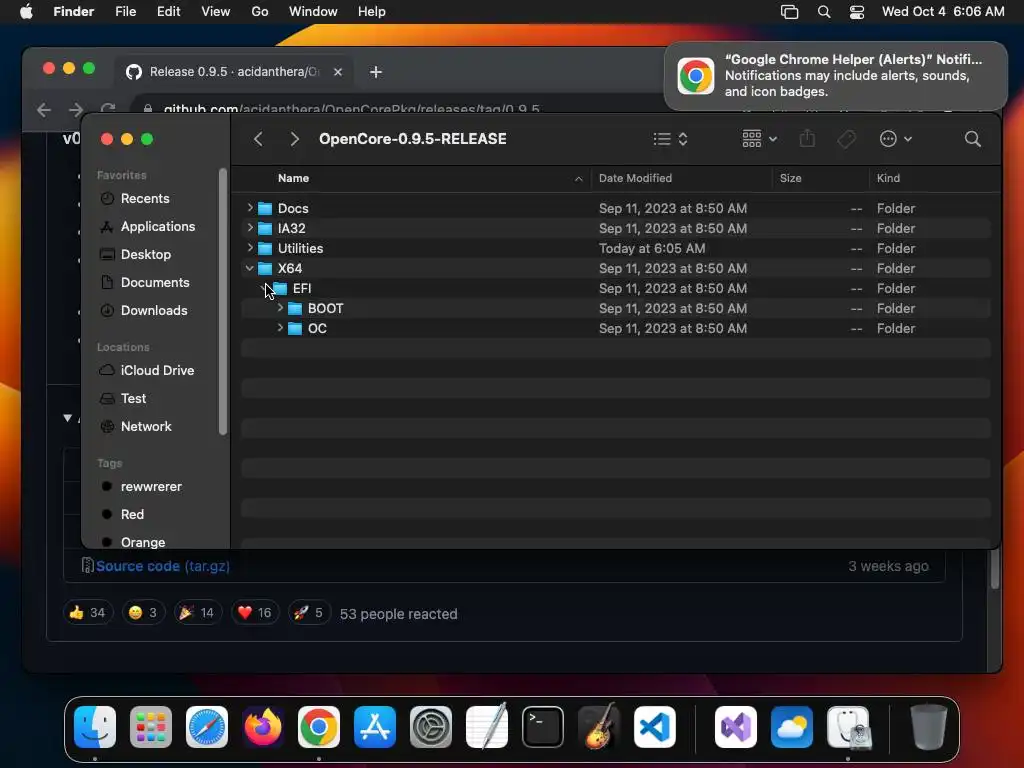Open the View menu

point(216,12)
